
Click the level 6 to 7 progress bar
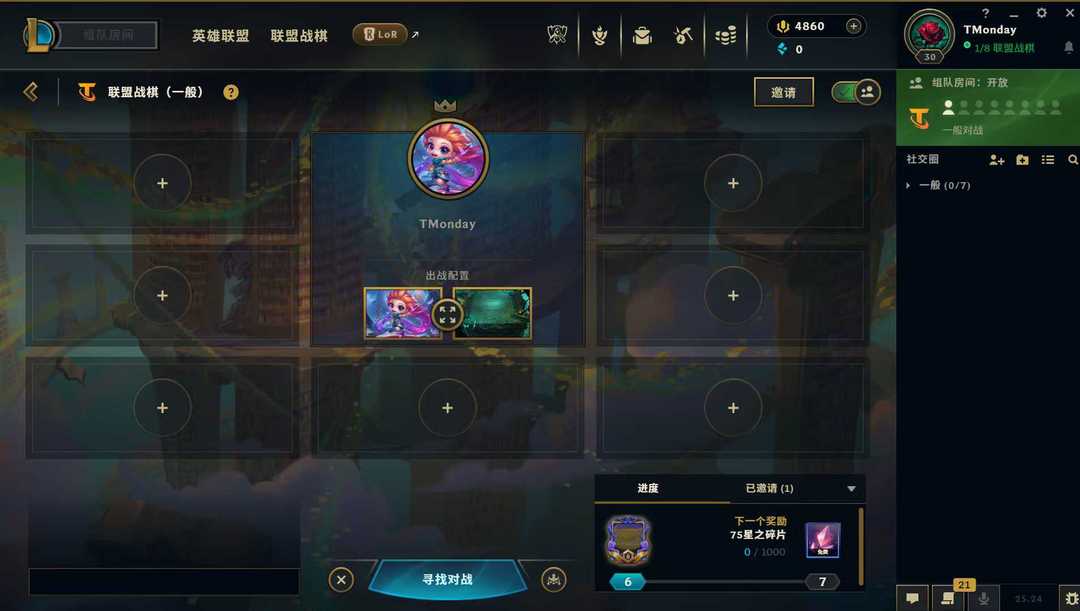[725, 582]
